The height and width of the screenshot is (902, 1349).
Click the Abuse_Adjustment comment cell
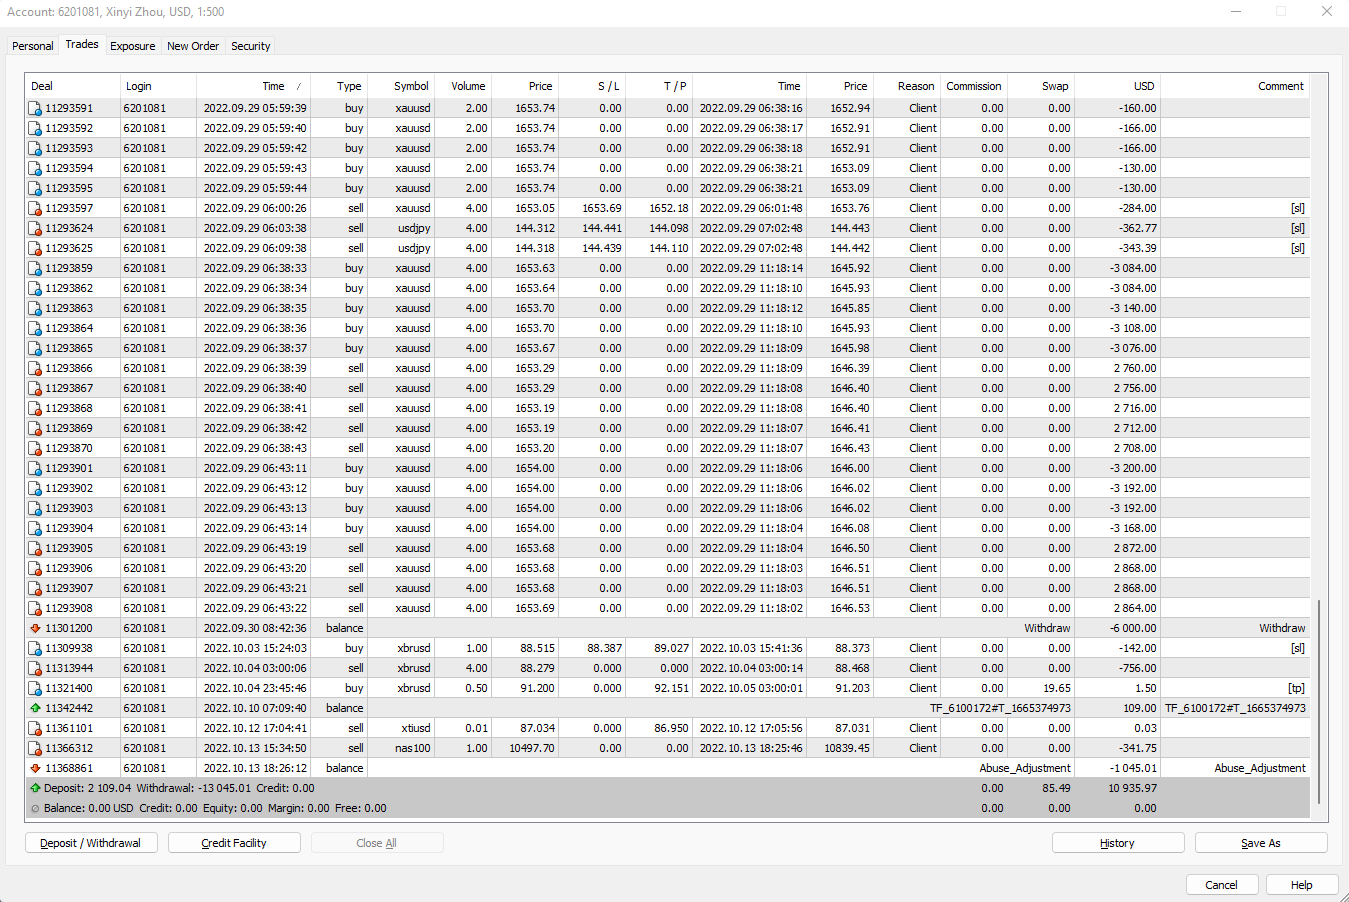(x=1259, y=768)
